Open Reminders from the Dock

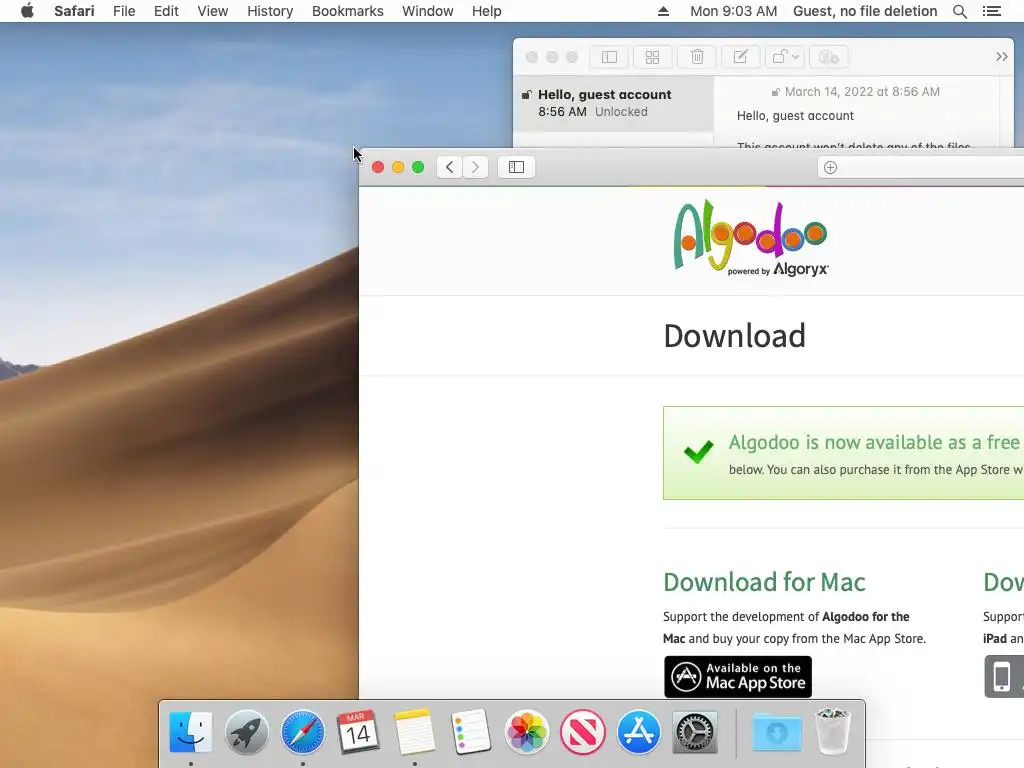(x=470, y=732)
